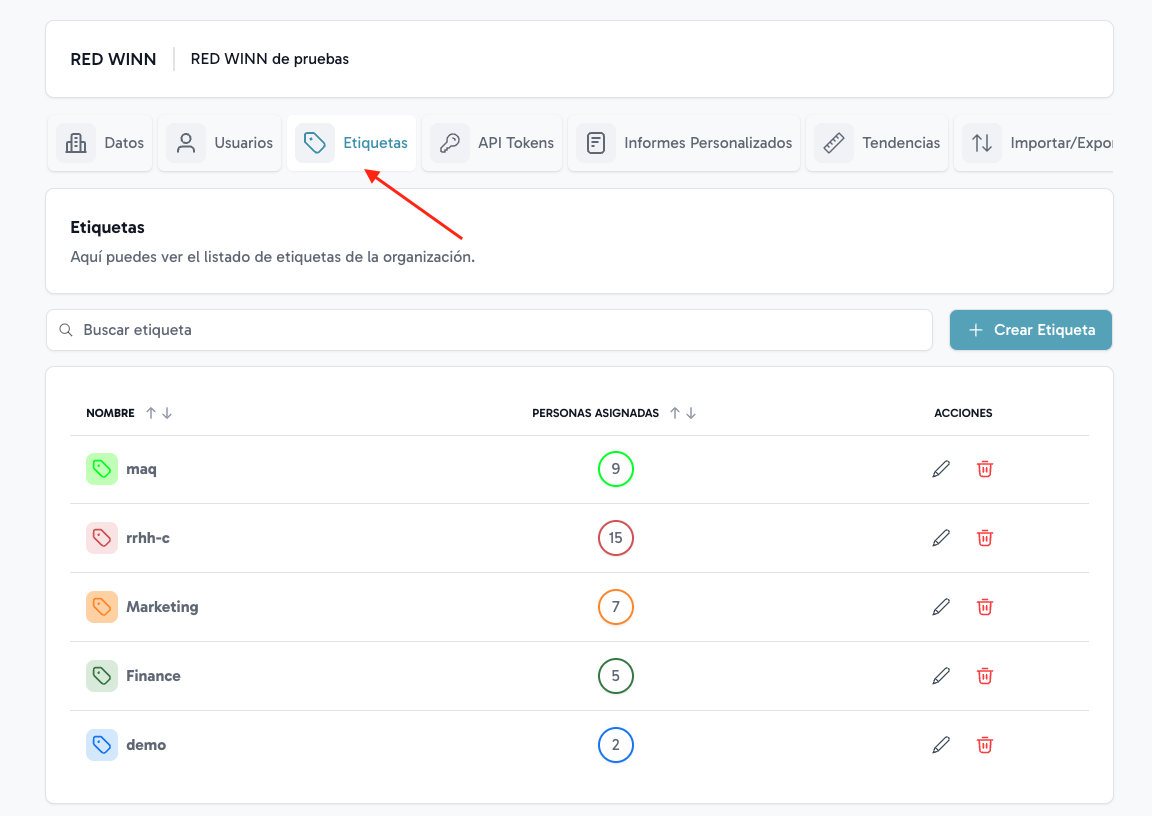
Task: Sort Personas Asignadas ascending with up arrow
Action: pyautogui.click(x=675, y=413)
